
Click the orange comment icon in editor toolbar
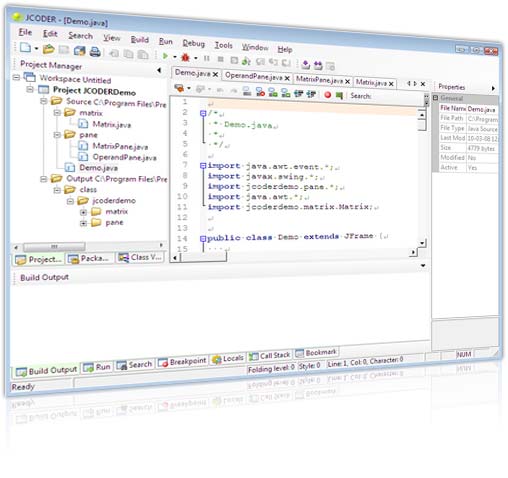[x=179, y=88]
